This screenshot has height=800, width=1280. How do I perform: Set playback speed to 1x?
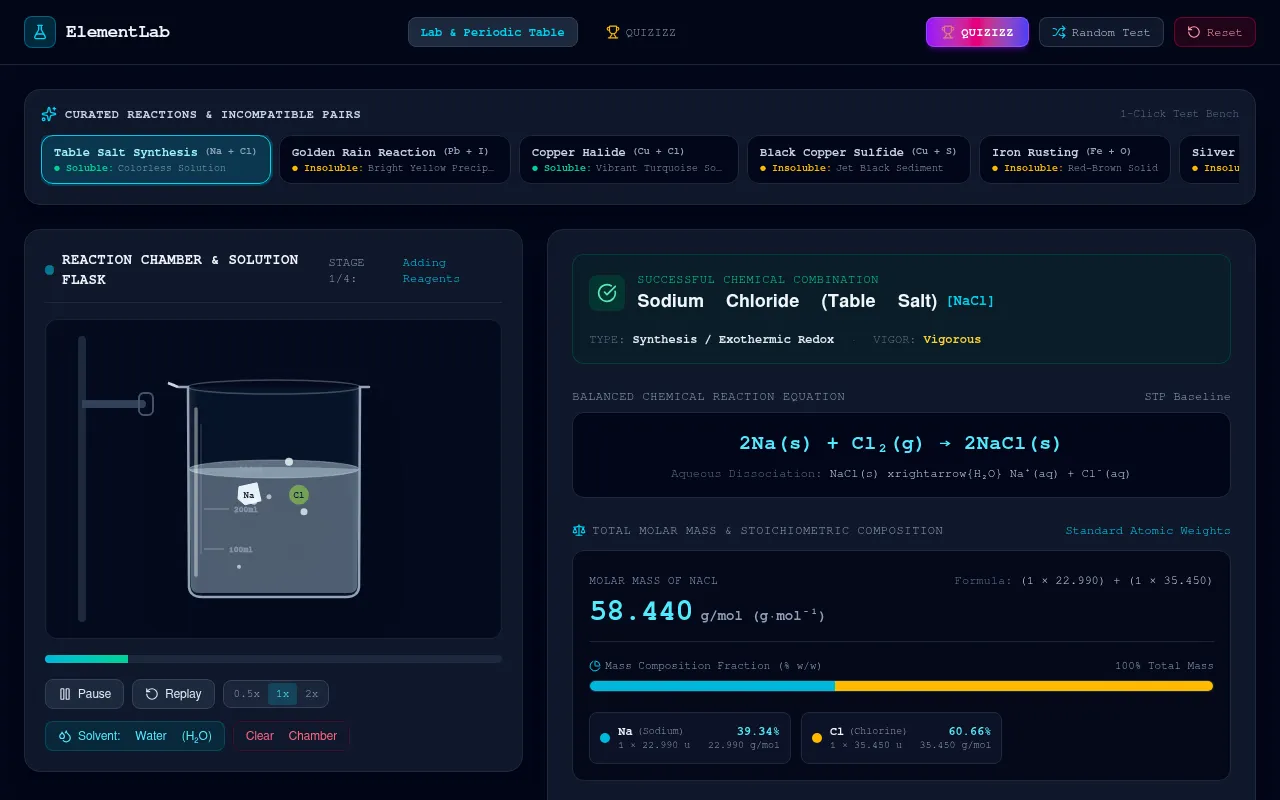pyautogui.click(x=282, y=694)
